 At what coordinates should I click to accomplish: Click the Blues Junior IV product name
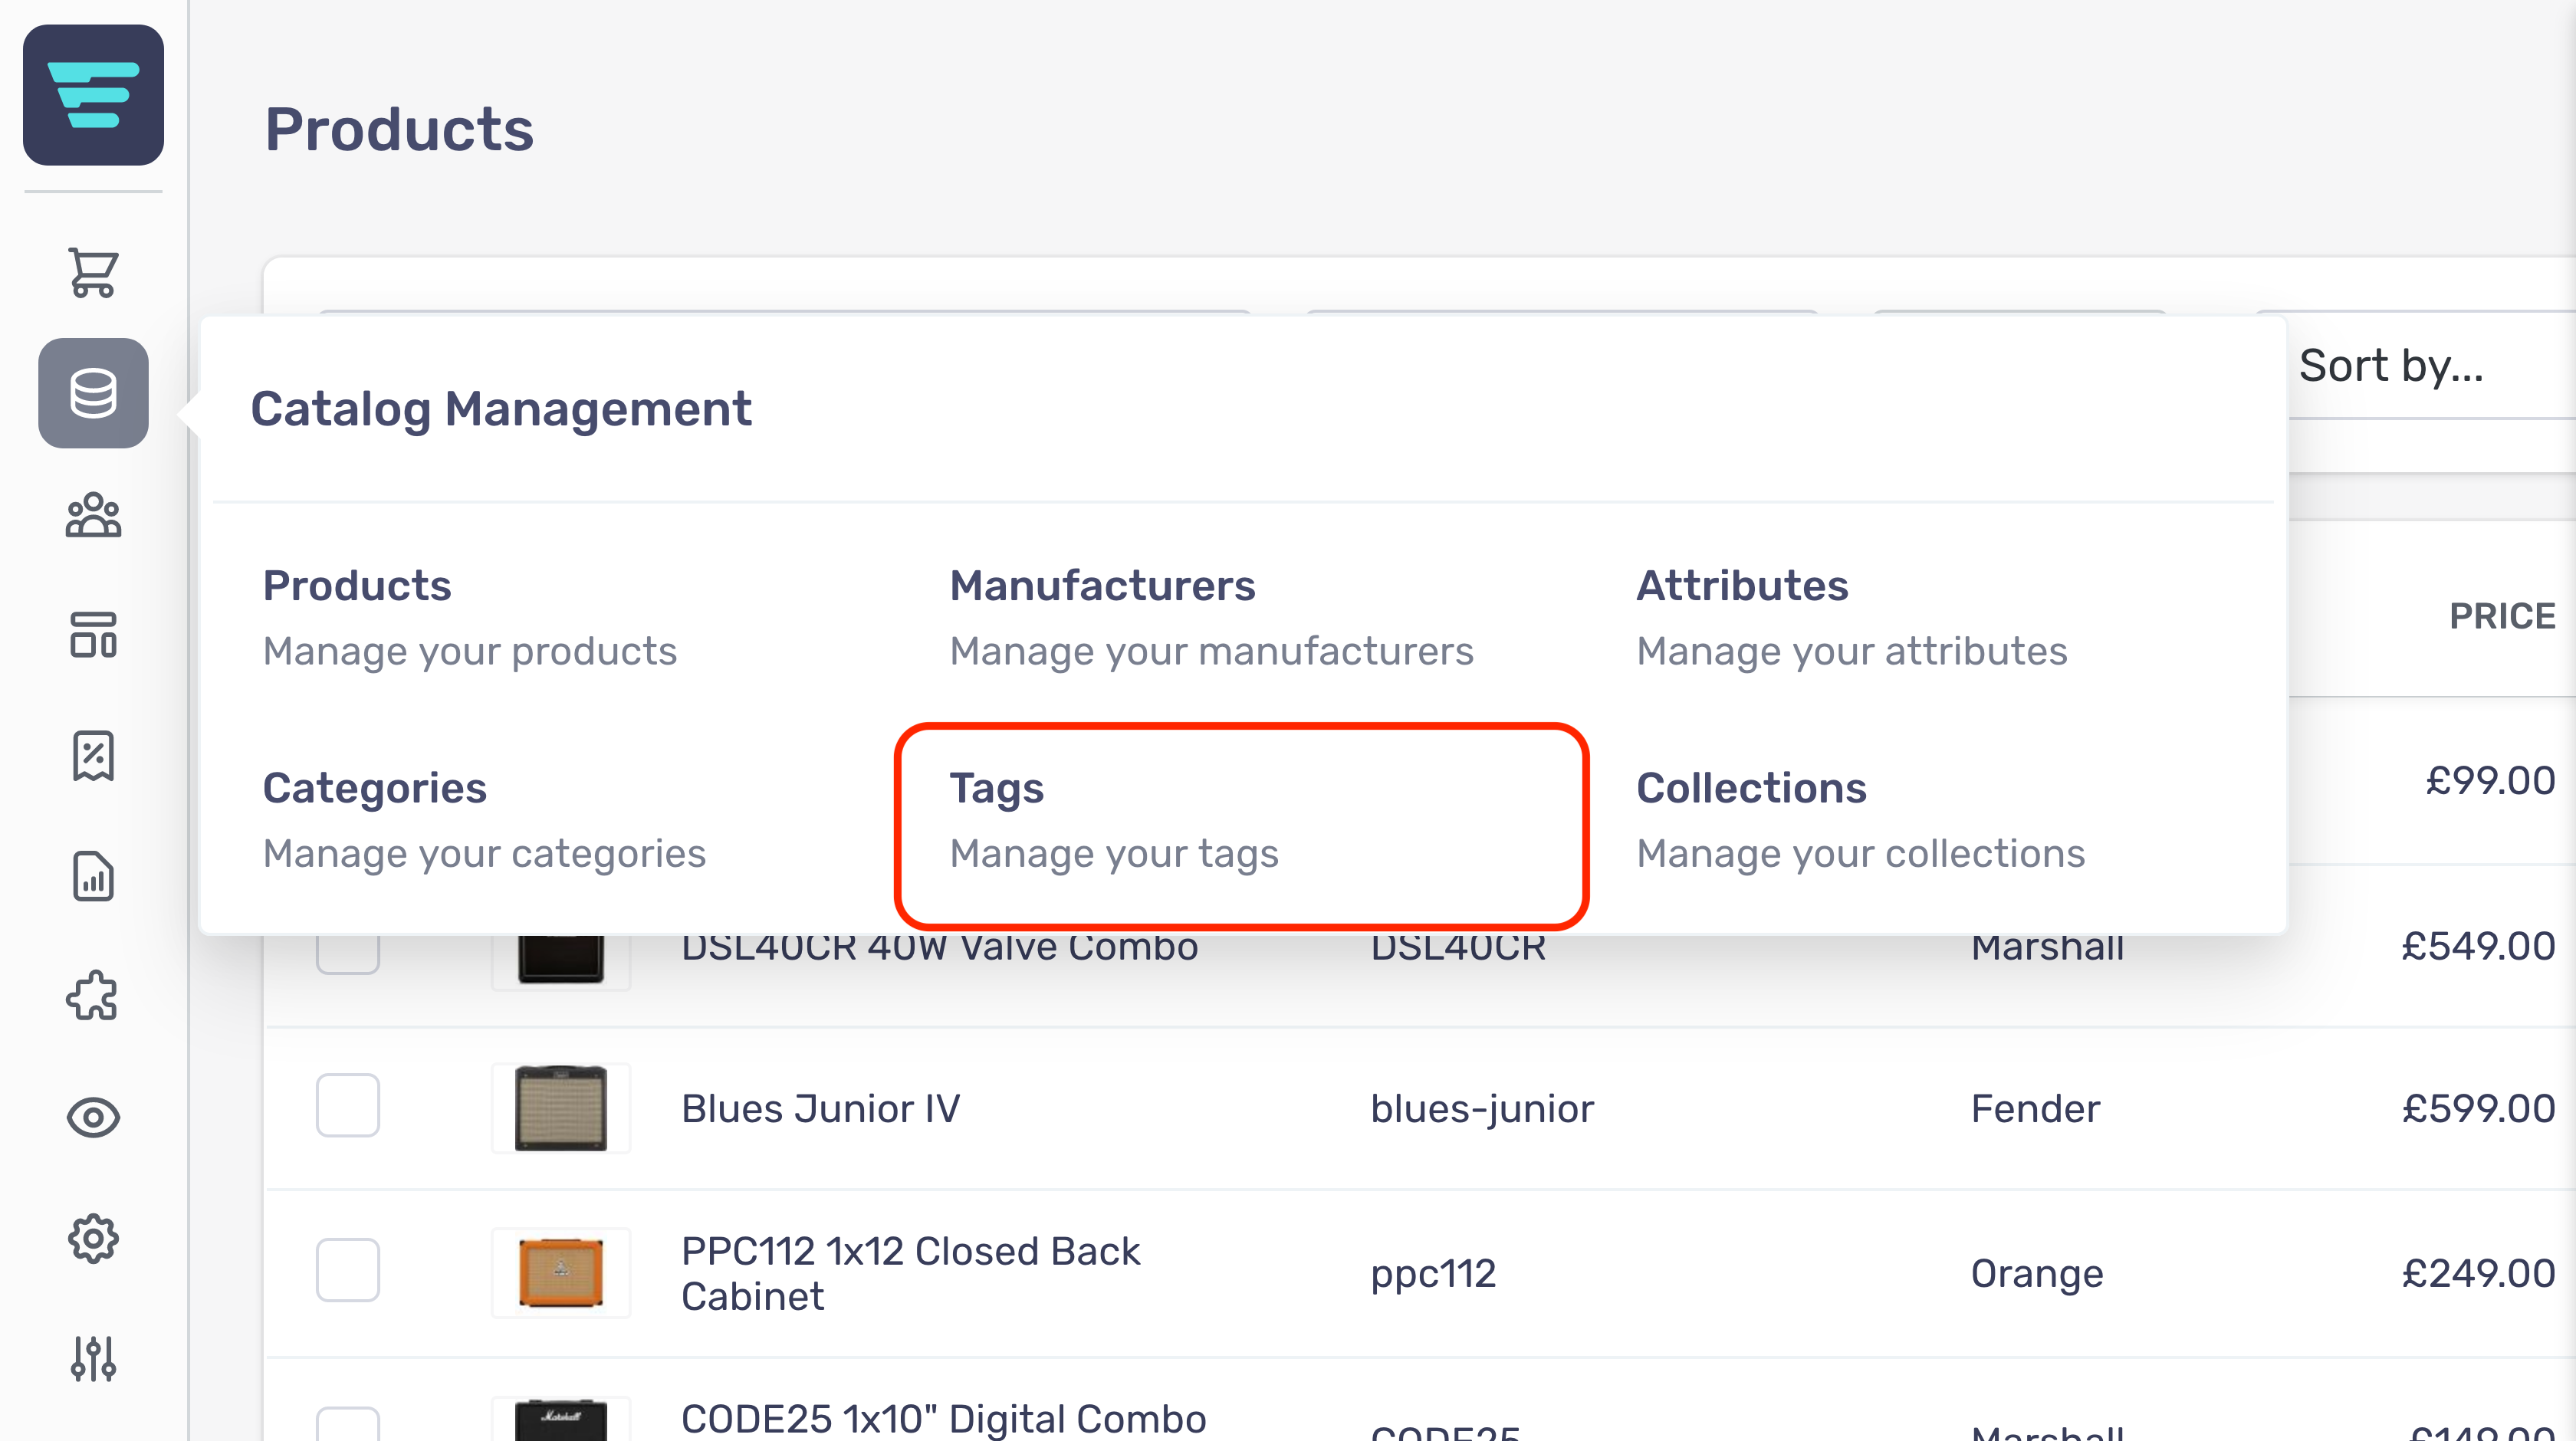tap(820, 1109)
